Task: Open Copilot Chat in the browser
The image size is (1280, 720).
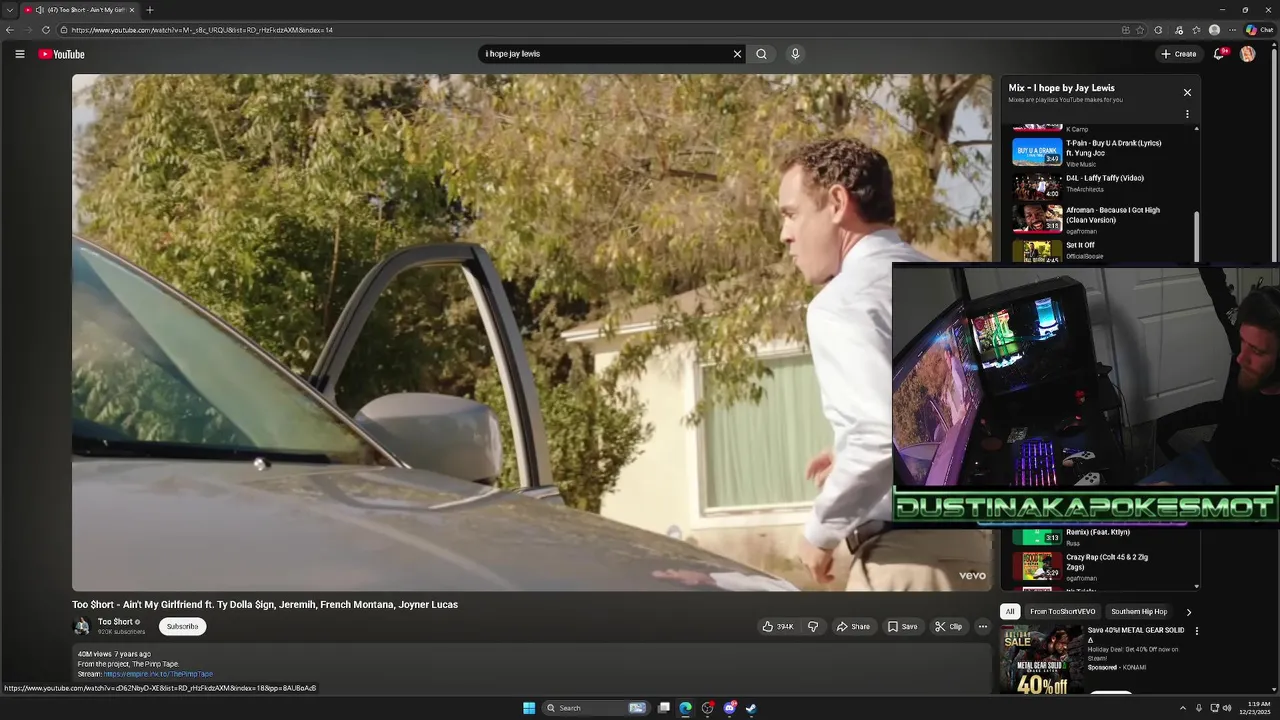Action: coord(1259,30)
